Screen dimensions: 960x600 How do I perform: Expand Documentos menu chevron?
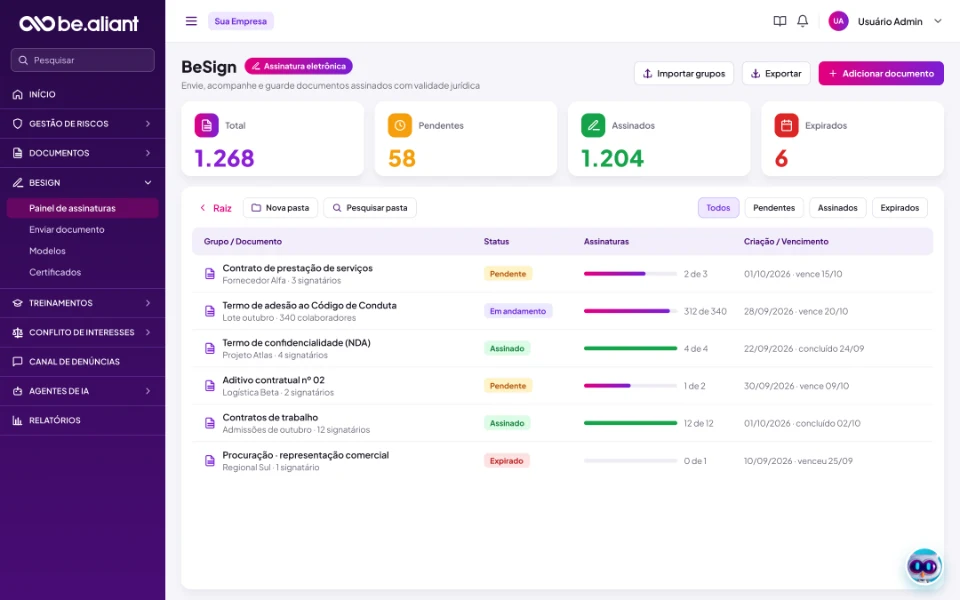(148, 153)
